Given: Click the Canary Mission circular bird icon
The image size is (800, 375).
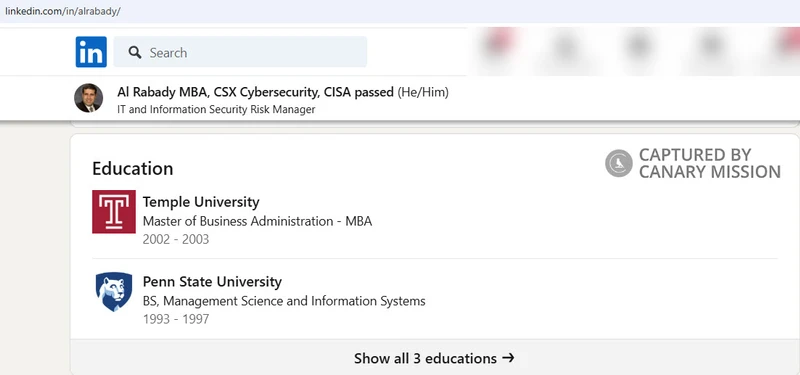Looking at the screenshot, I should (x=619, y=163).
